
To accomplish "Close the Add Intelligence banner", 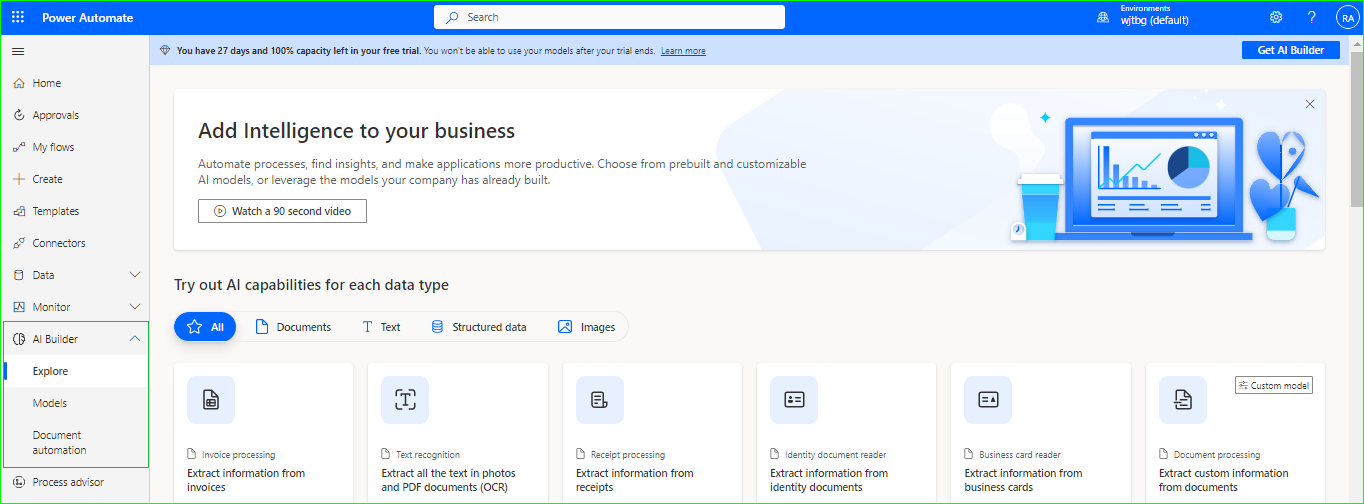I will (1310, 104).
